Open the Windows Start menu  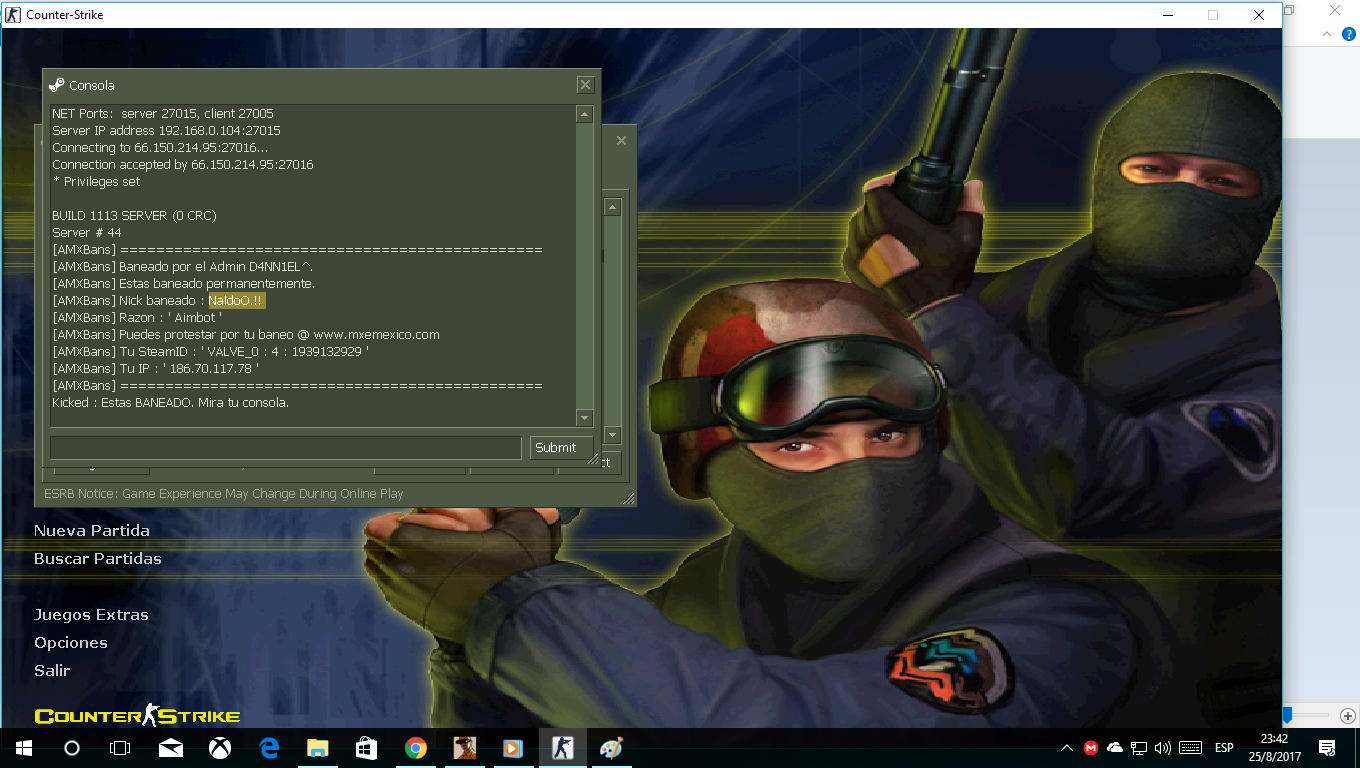coord(24,747)
